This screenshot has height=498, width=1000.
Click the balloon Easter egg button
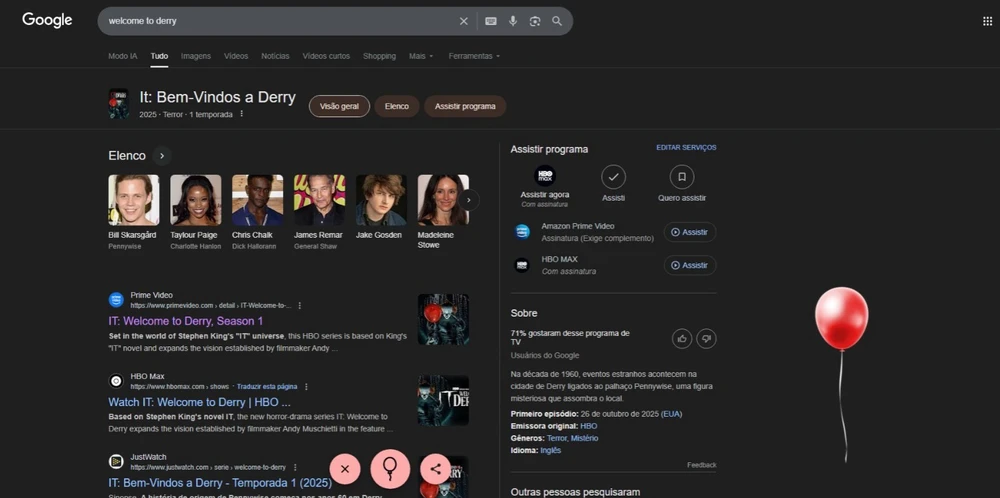390,467
